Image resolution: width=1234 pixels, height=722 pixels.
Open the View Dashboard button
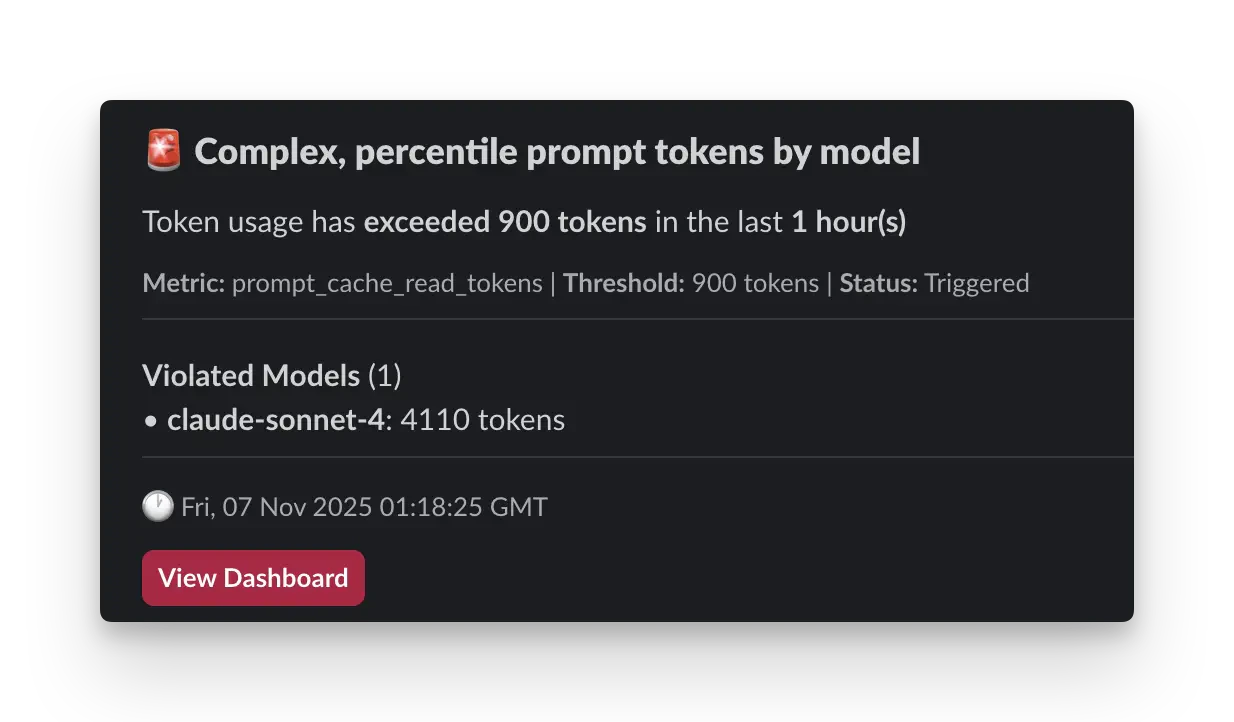tap(252, 578)
